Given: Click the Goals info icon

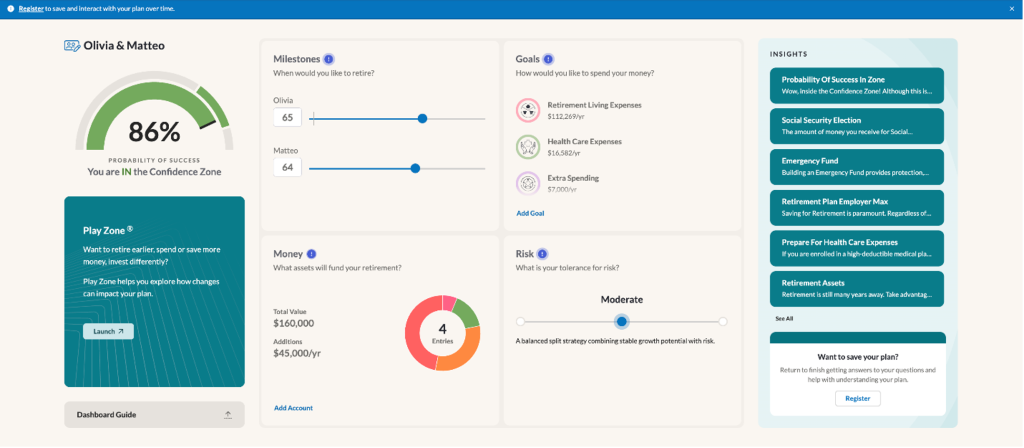Looking at the screenshot, I should click(x=547, y=59).
